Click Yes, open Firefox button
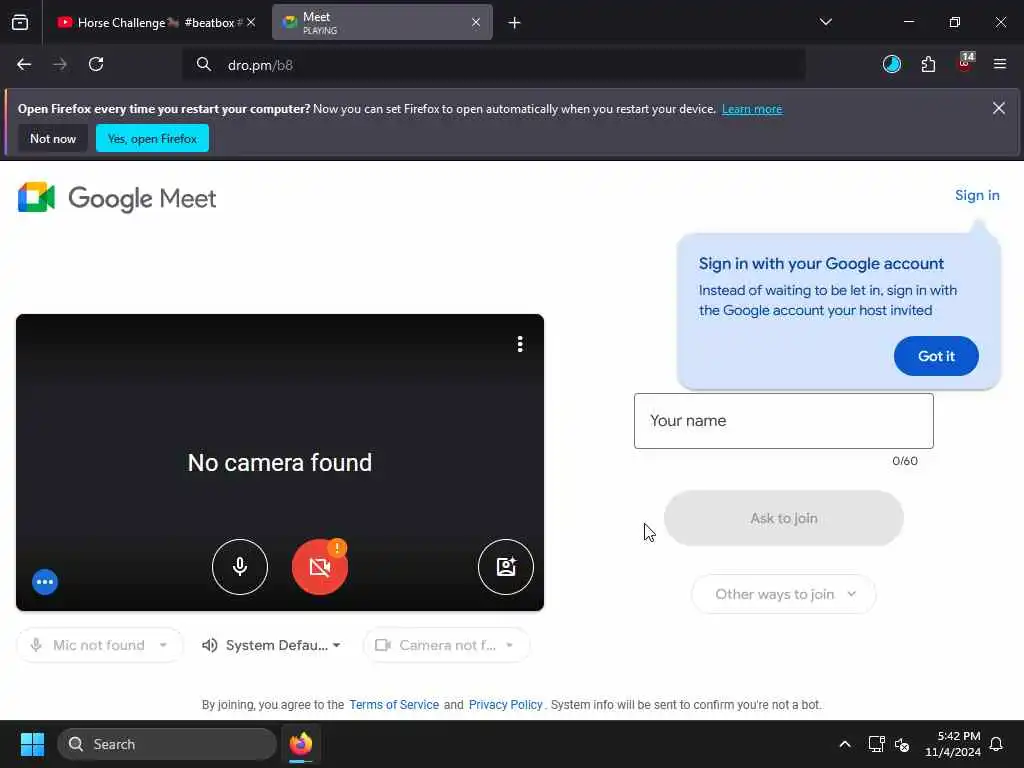This screenshot has height=768, width=1024. [x=152, y=138]
